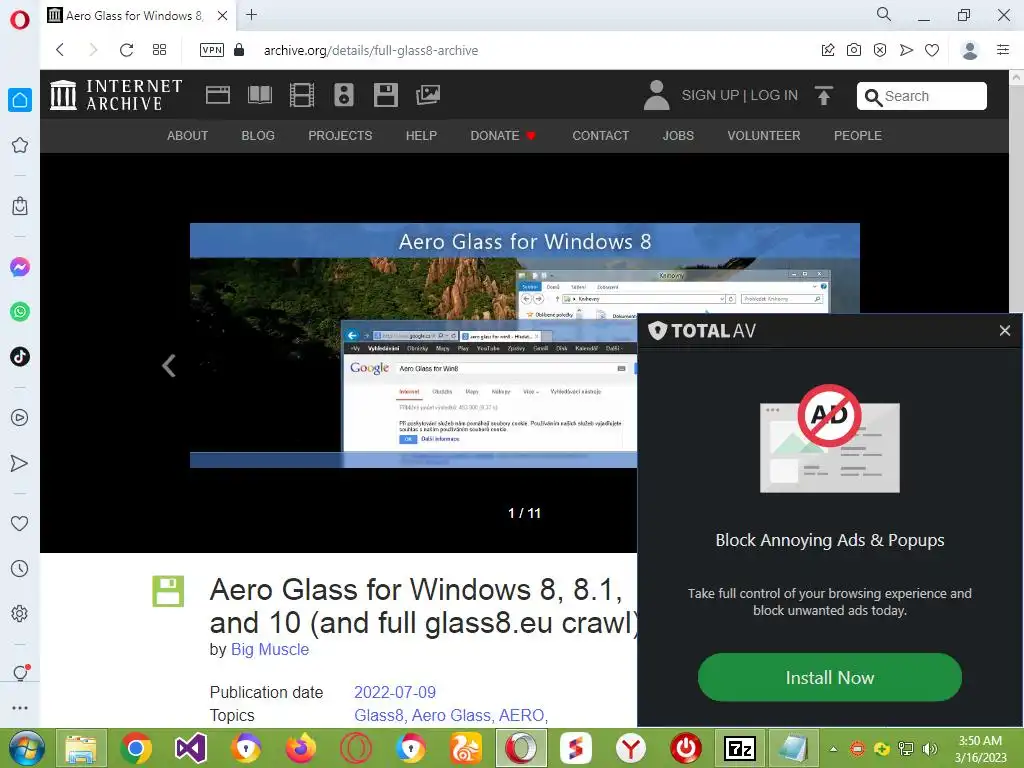1024x768 pixels.
Task: Click the archive Search field
Action: (x=921, y=96)
